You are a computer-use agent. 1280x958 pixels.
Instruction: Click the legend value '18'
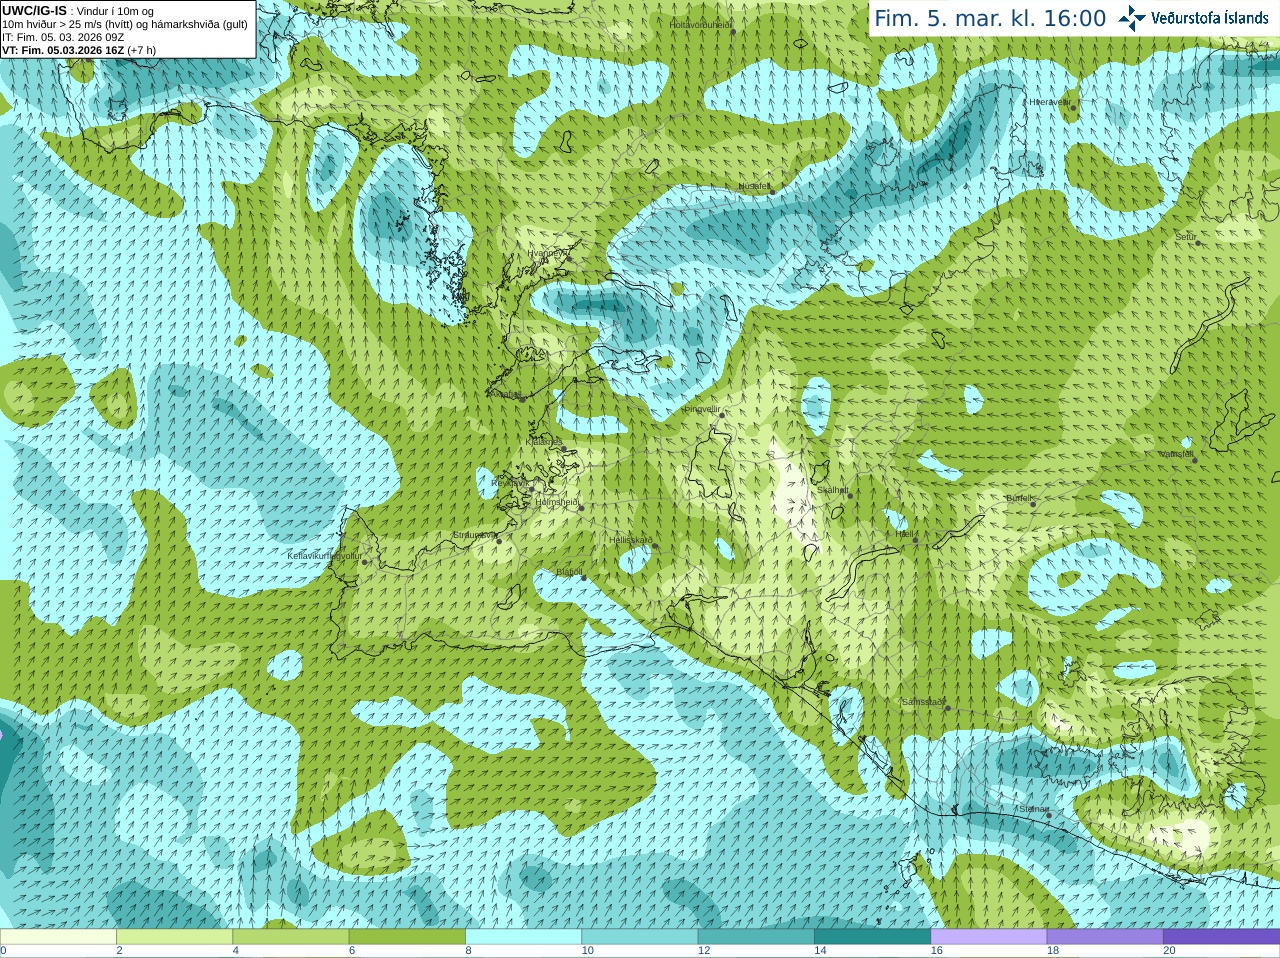[x=1053, y=951]
